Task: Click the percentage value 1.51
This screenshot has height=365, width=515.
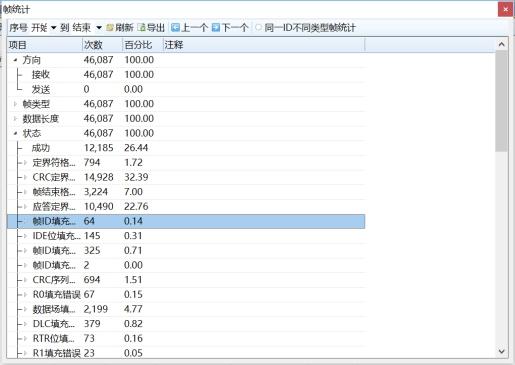Action: (x=133, y=280)
